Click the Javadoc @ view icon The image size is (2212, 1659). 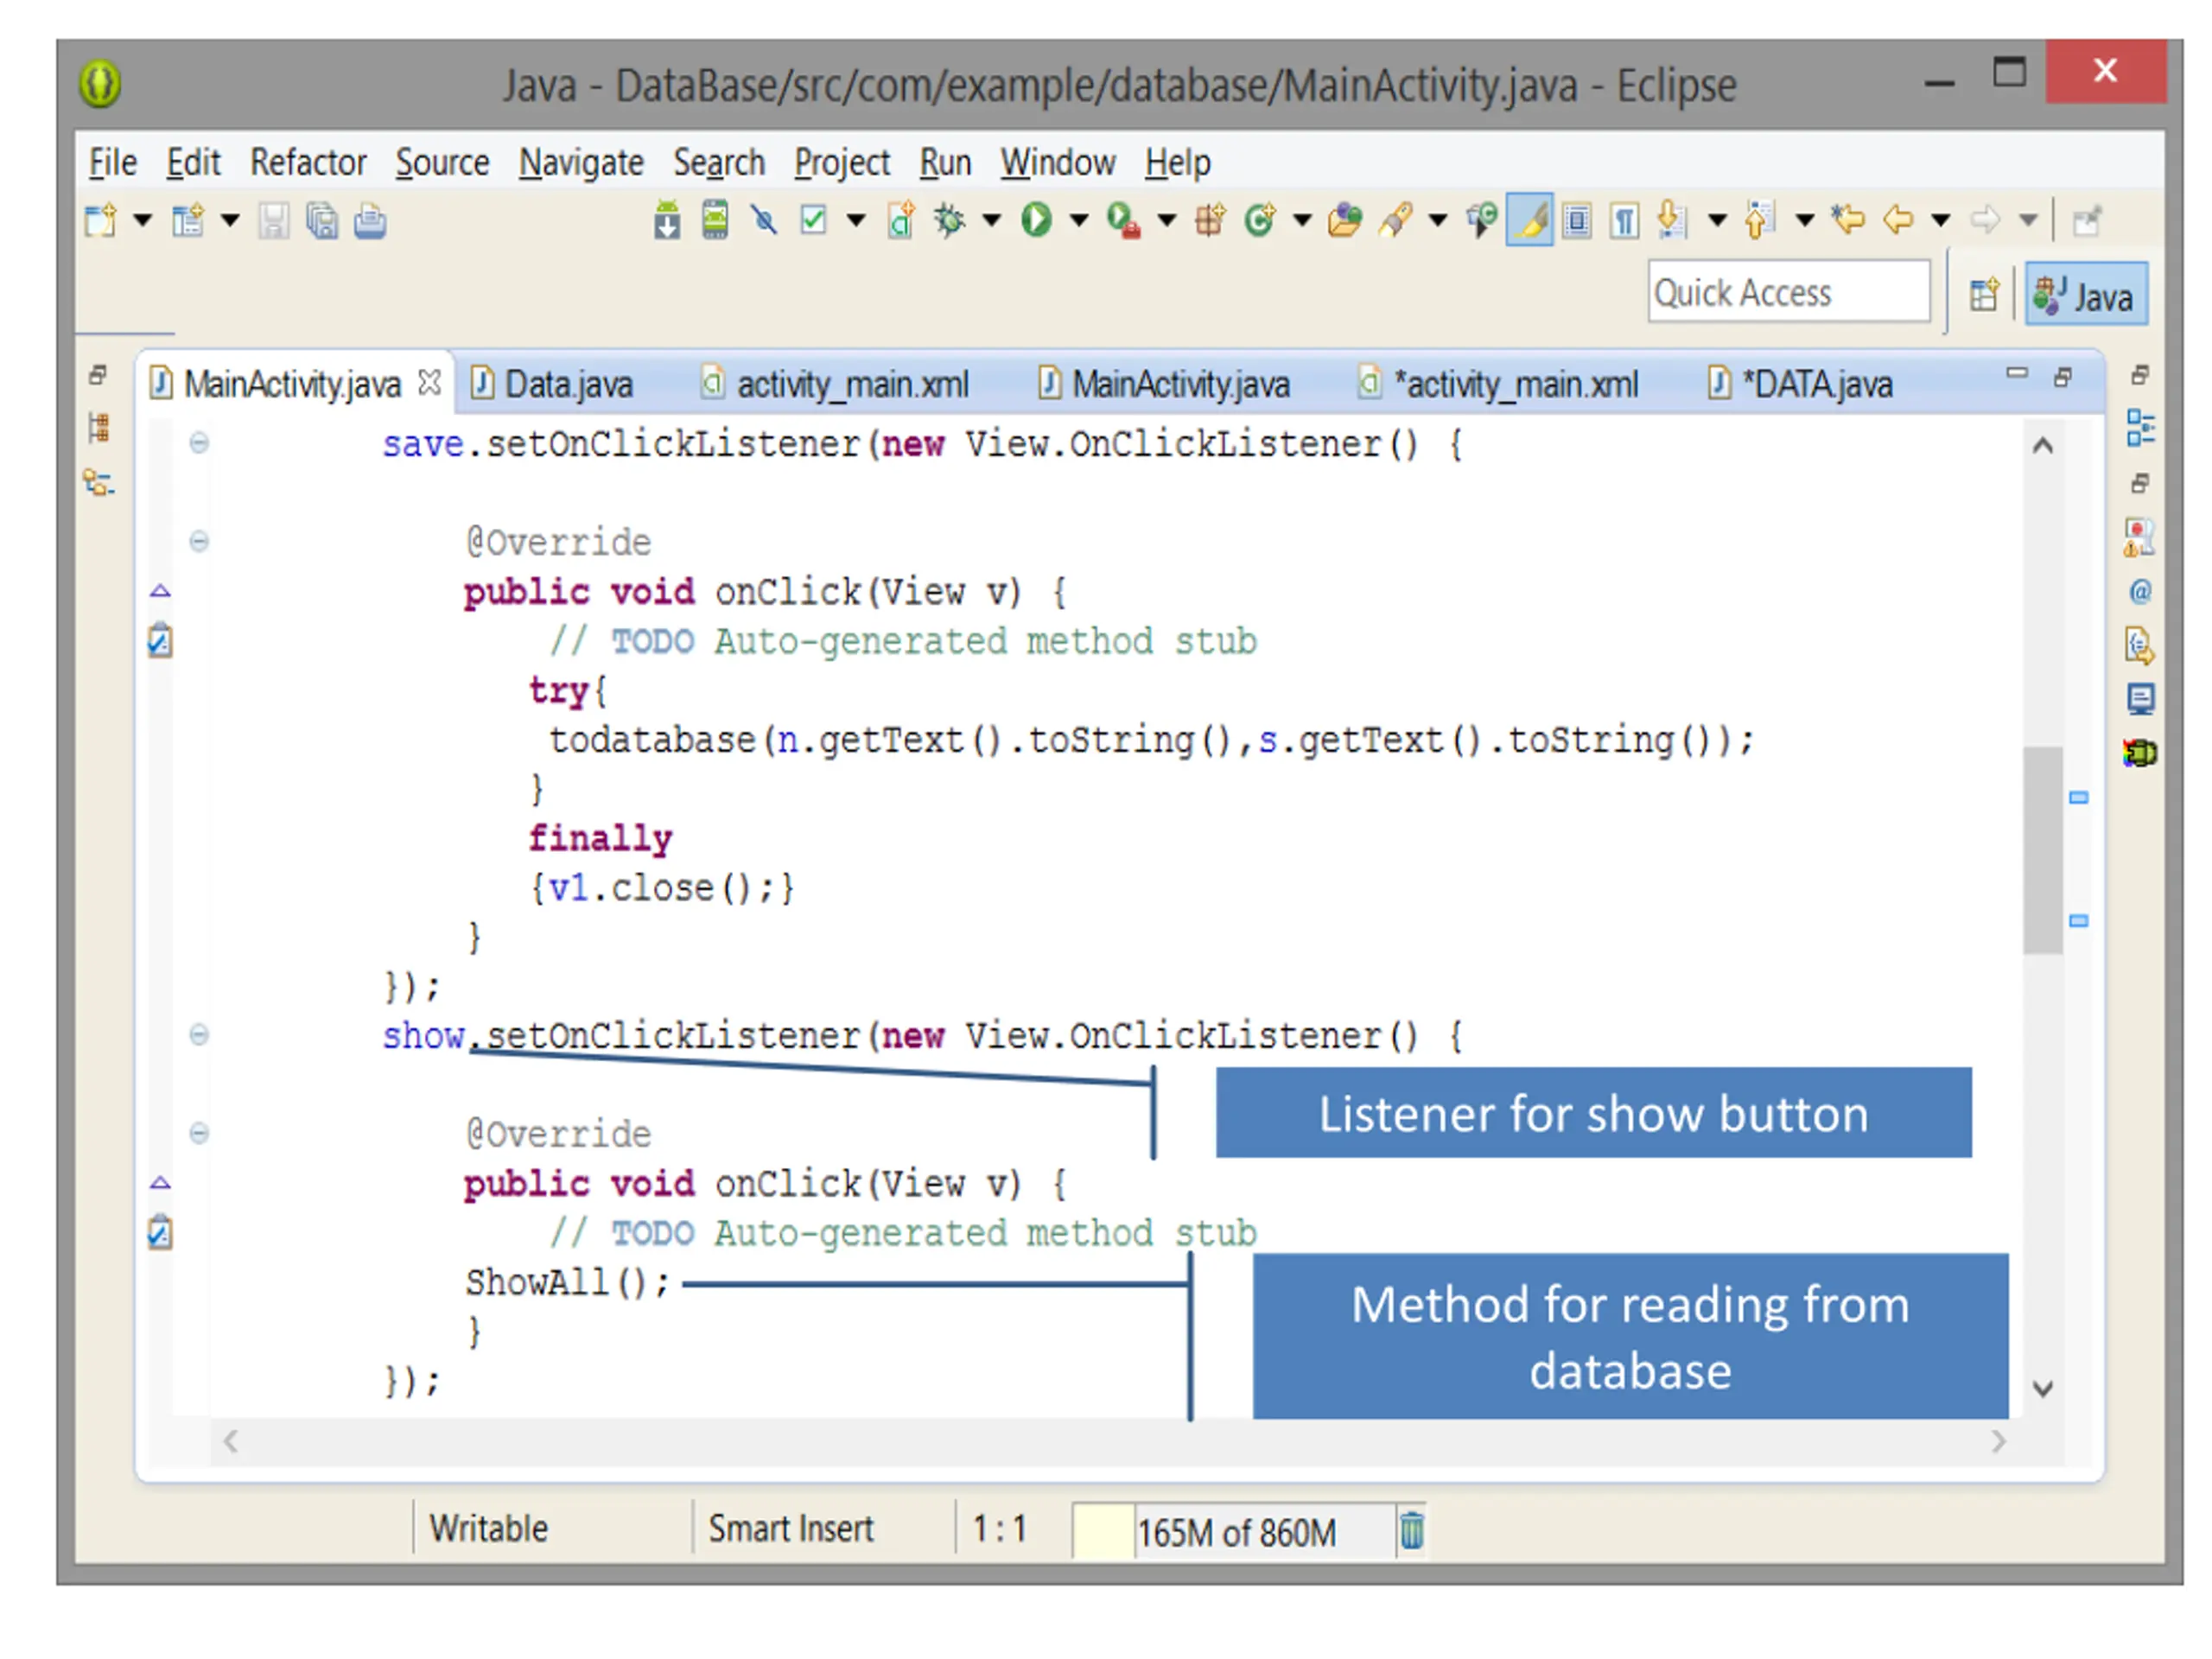(x=2141, y=592)
